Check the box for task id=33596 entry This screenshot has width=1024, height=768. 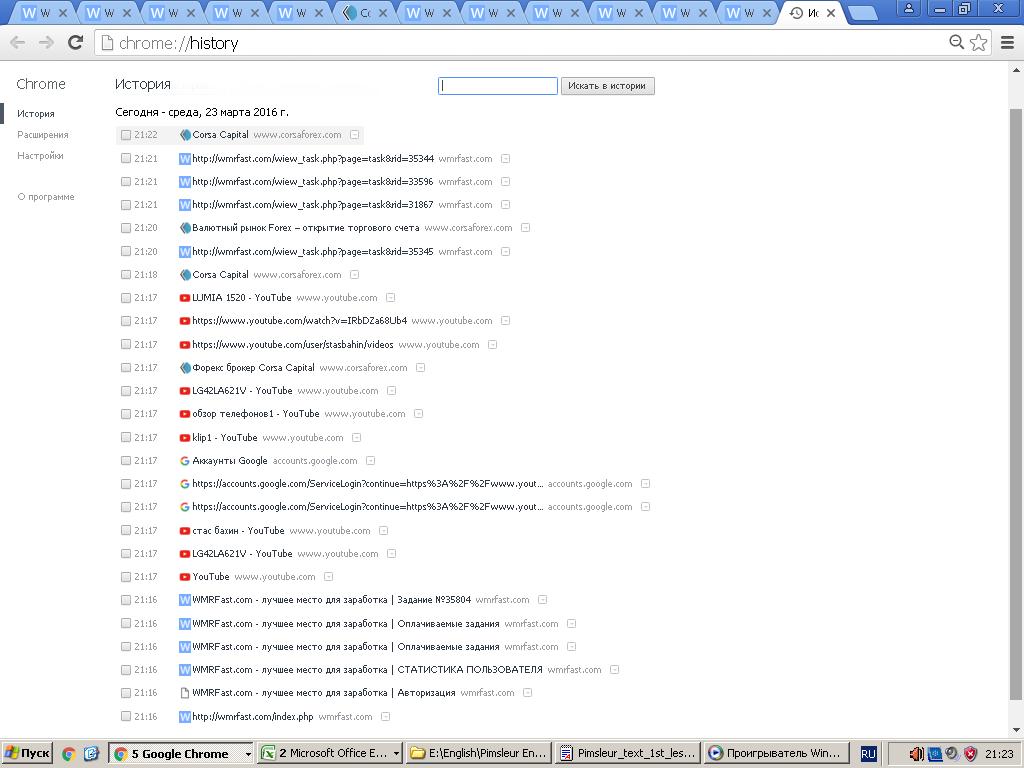[x=126, y=182]
